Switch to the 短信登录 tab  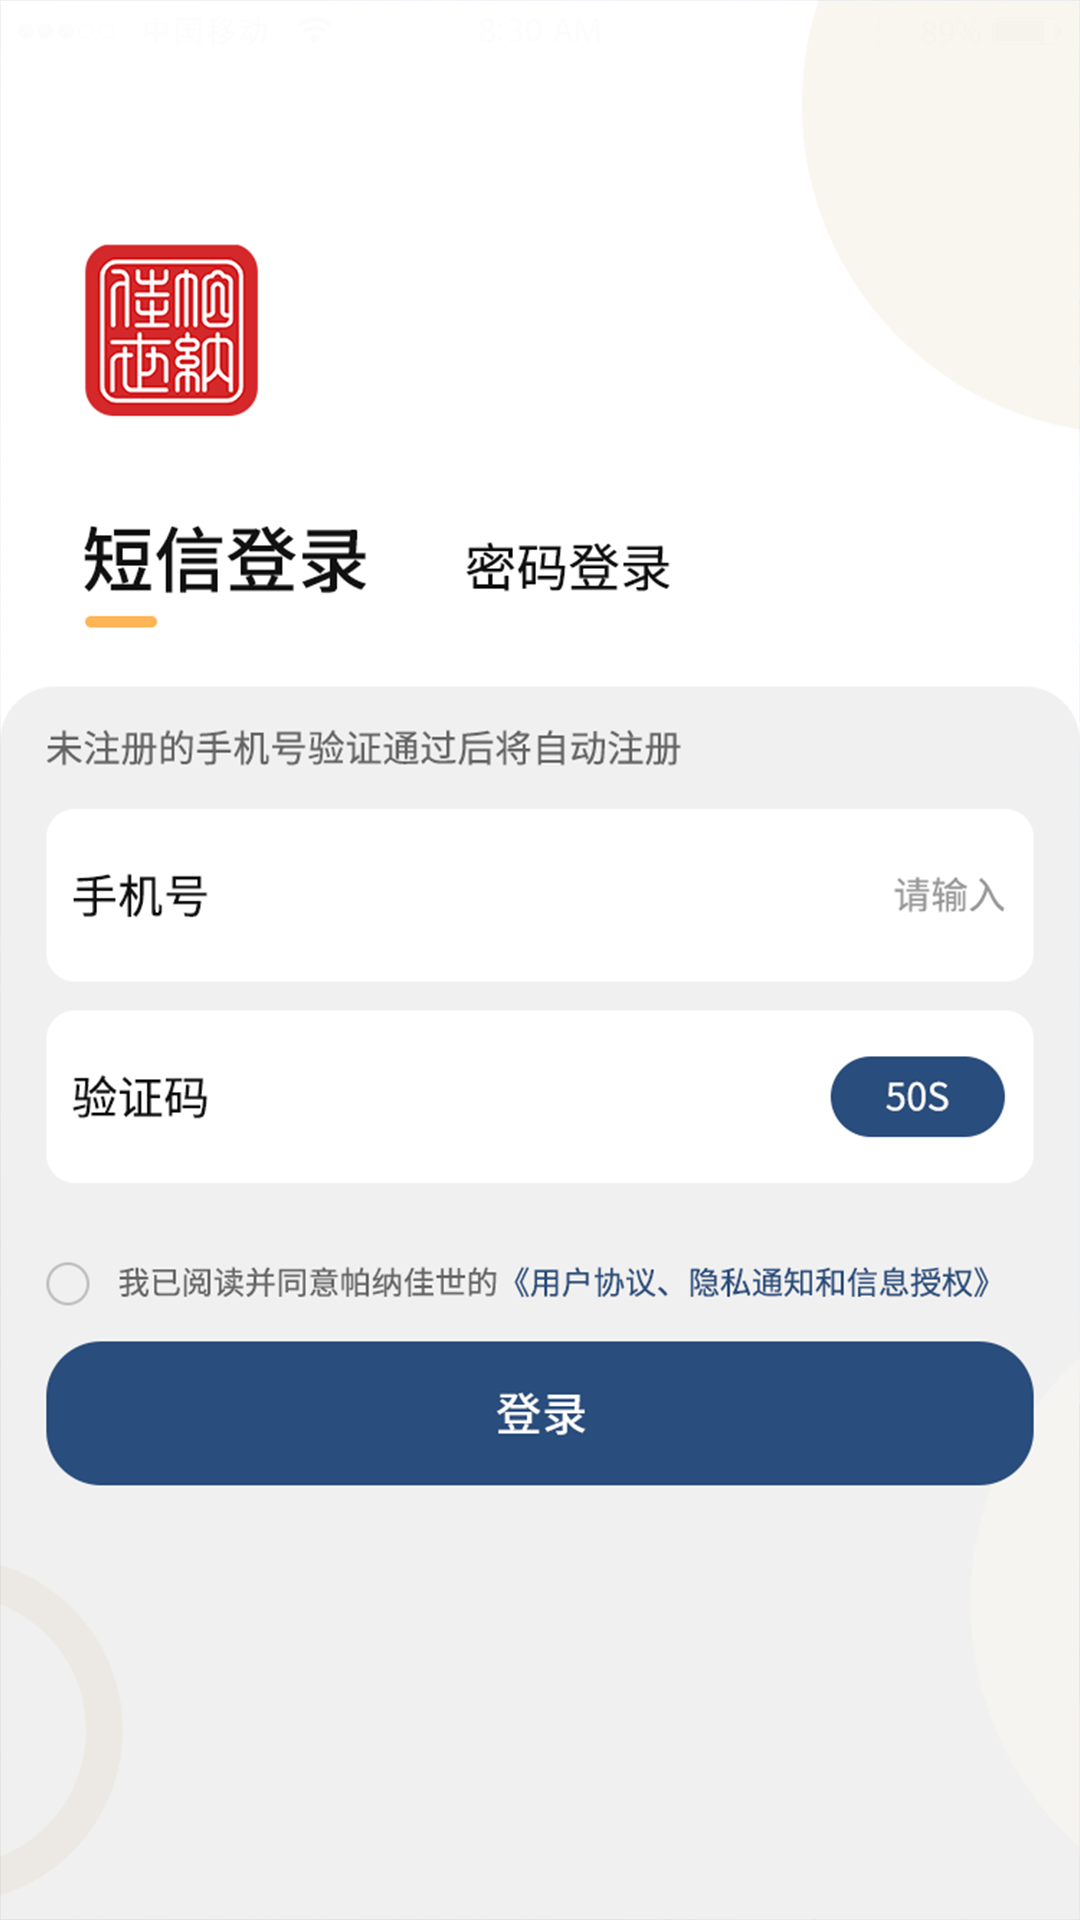pyautogui.click(x=225, y=561)
